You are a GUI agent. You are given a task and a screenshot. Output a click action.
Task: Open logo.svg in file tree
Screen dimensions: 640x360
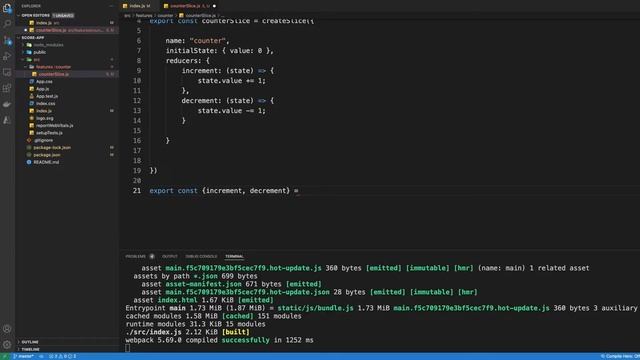click(x=44, y=118)
